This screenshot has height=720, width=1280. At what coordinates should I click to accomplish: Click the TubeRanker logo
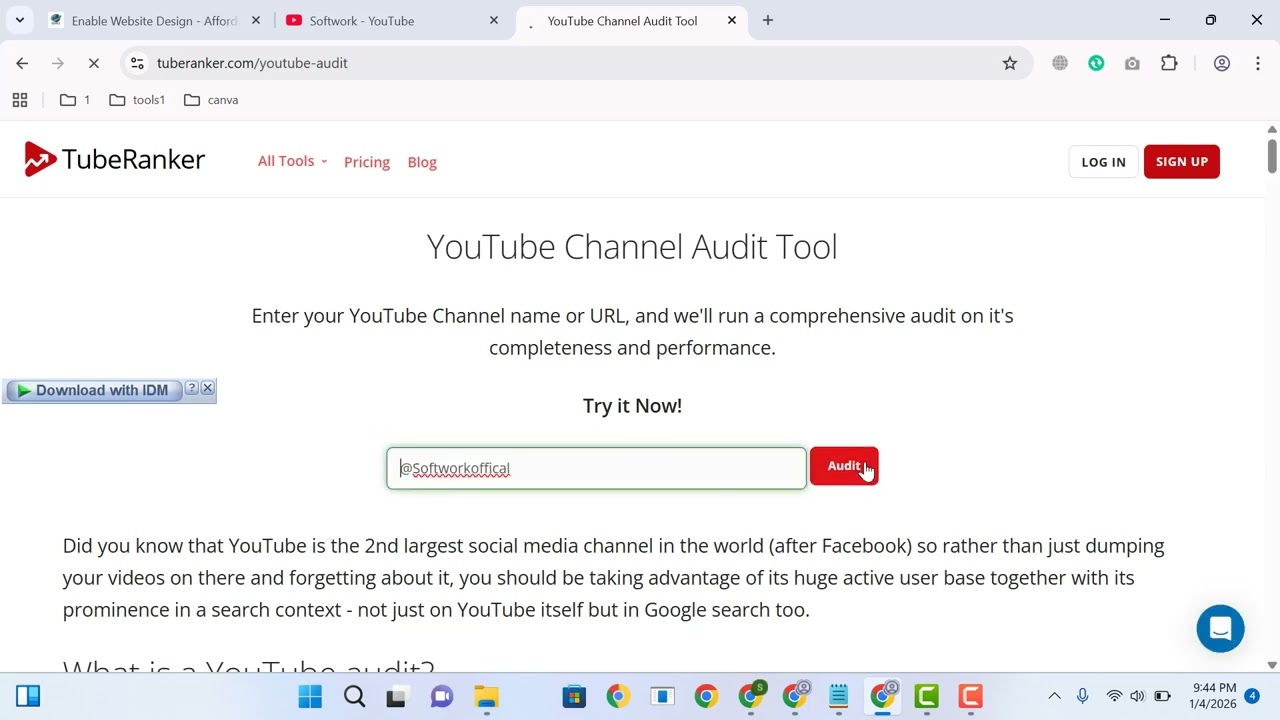pyautogui.click(x=114, y=160)
